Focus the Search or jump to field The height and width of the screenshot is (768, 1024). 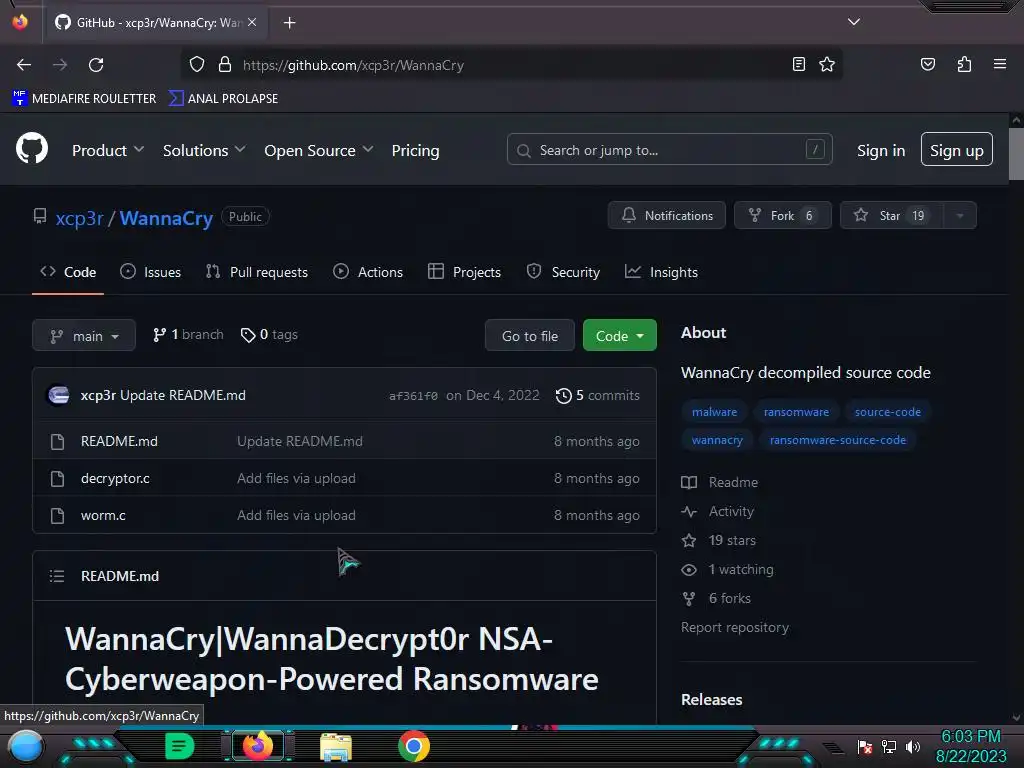(669, 150)
